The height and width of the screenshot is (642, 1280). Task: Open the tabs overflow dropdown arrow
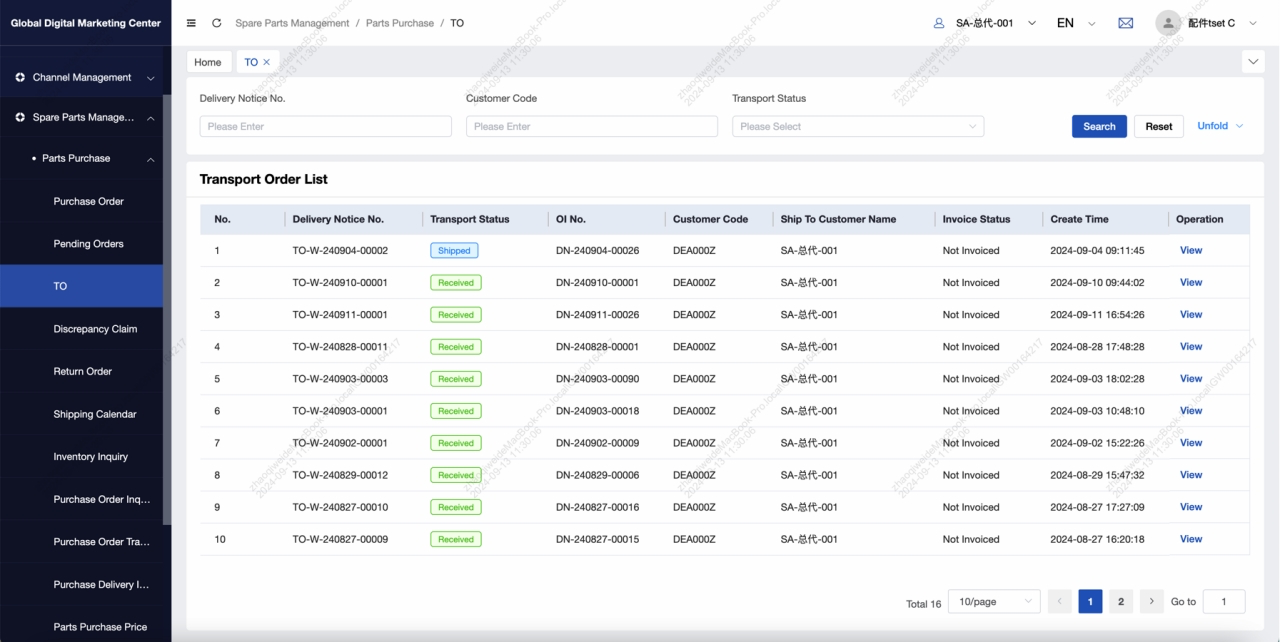pos(1253,62)
